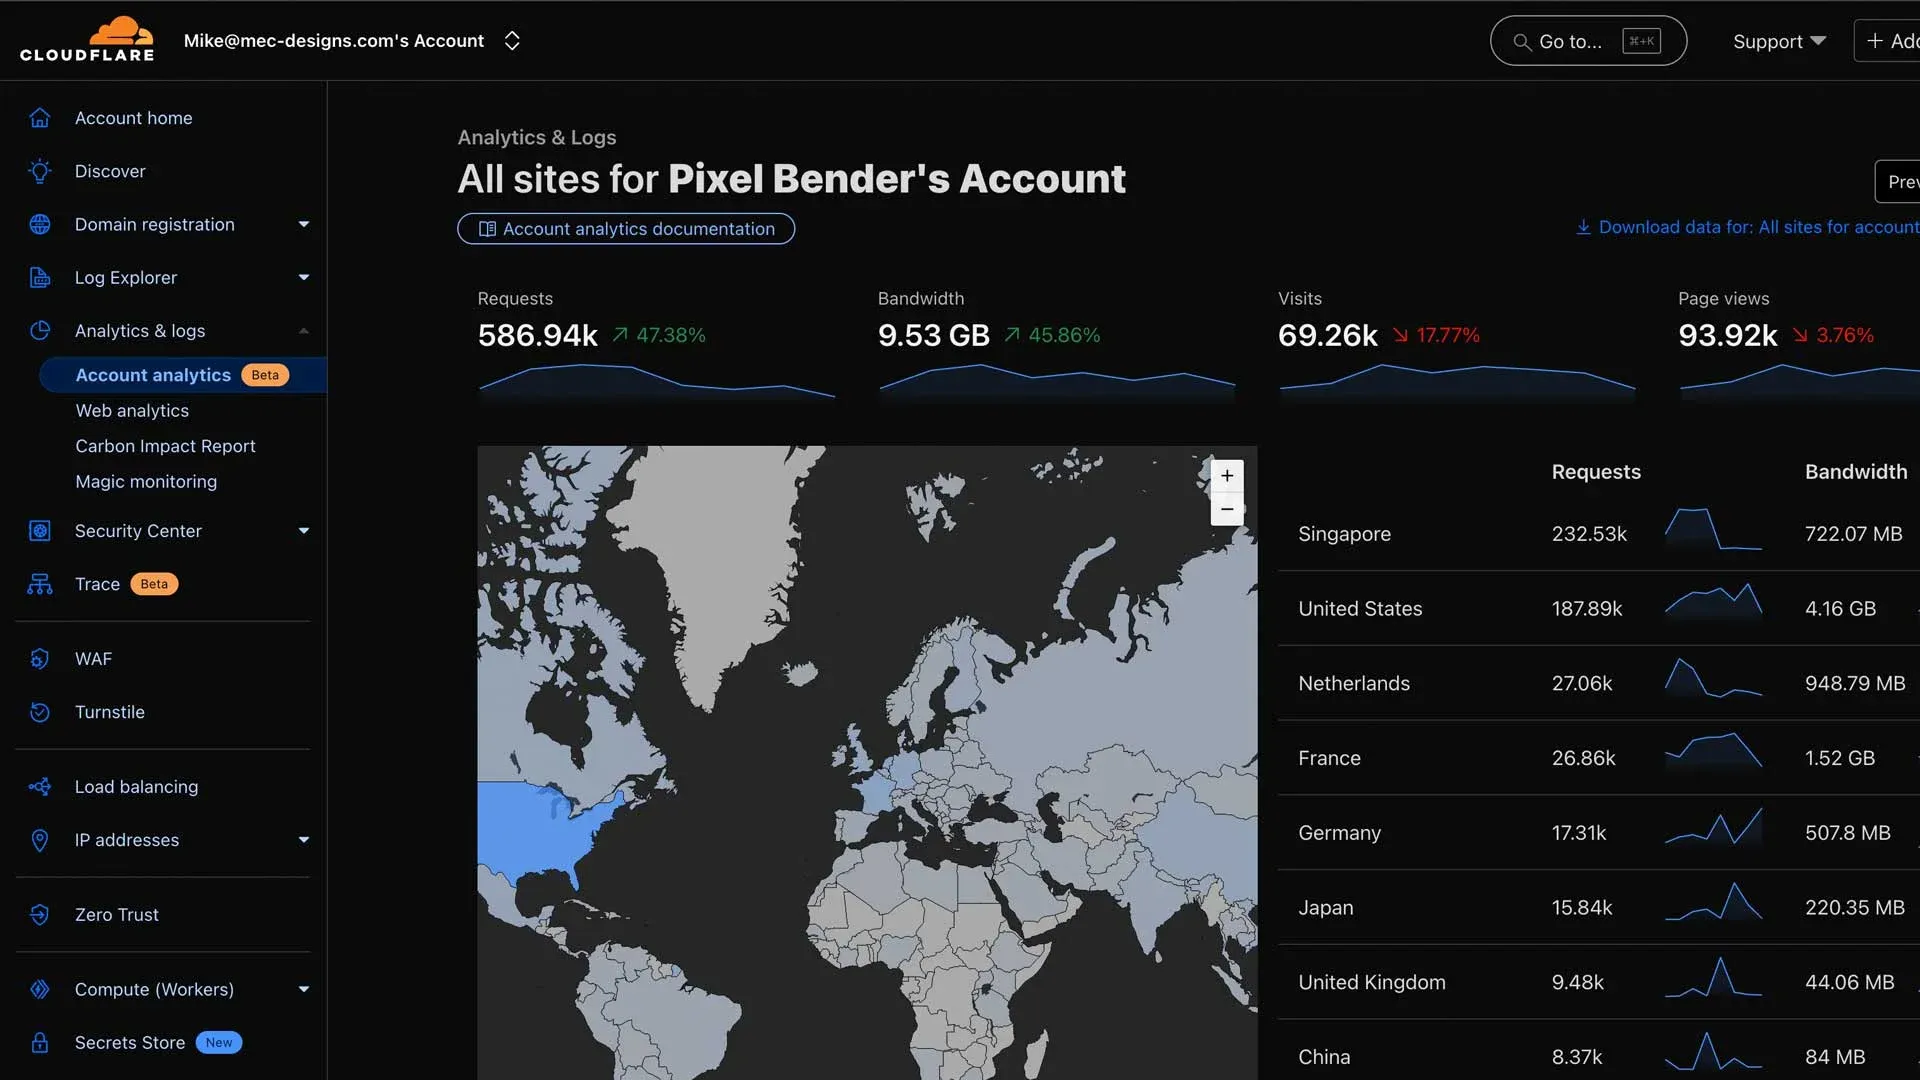The image size is (1920, 1080).
Task: Open the Support dropdown
Action: point(1778,42)
